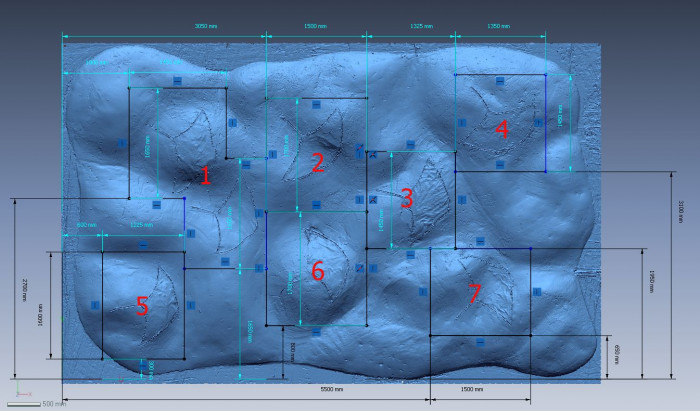The height and width of the screenshot is (411, 700).
Task: Select the 1325 mm dimension at the top
Action: pyautogui.click(x=420, y=26)
